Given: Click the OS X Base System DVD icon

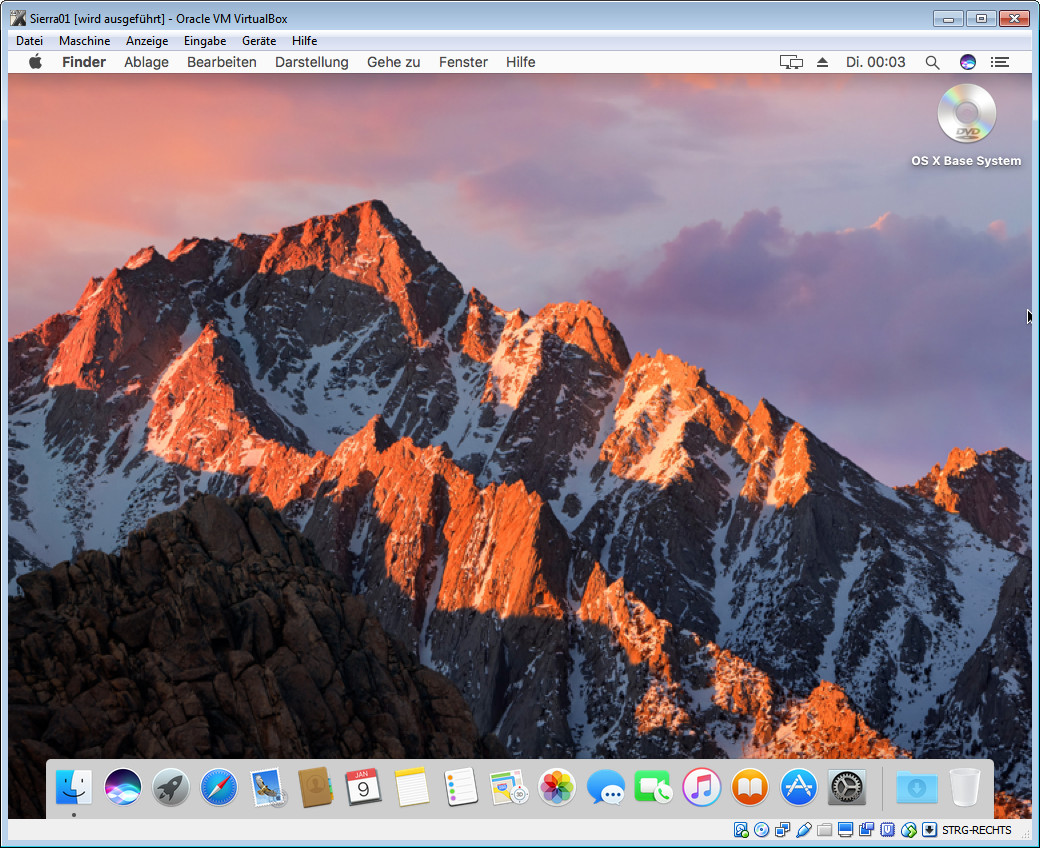Looking at the screenshot, I should (966, 114).
